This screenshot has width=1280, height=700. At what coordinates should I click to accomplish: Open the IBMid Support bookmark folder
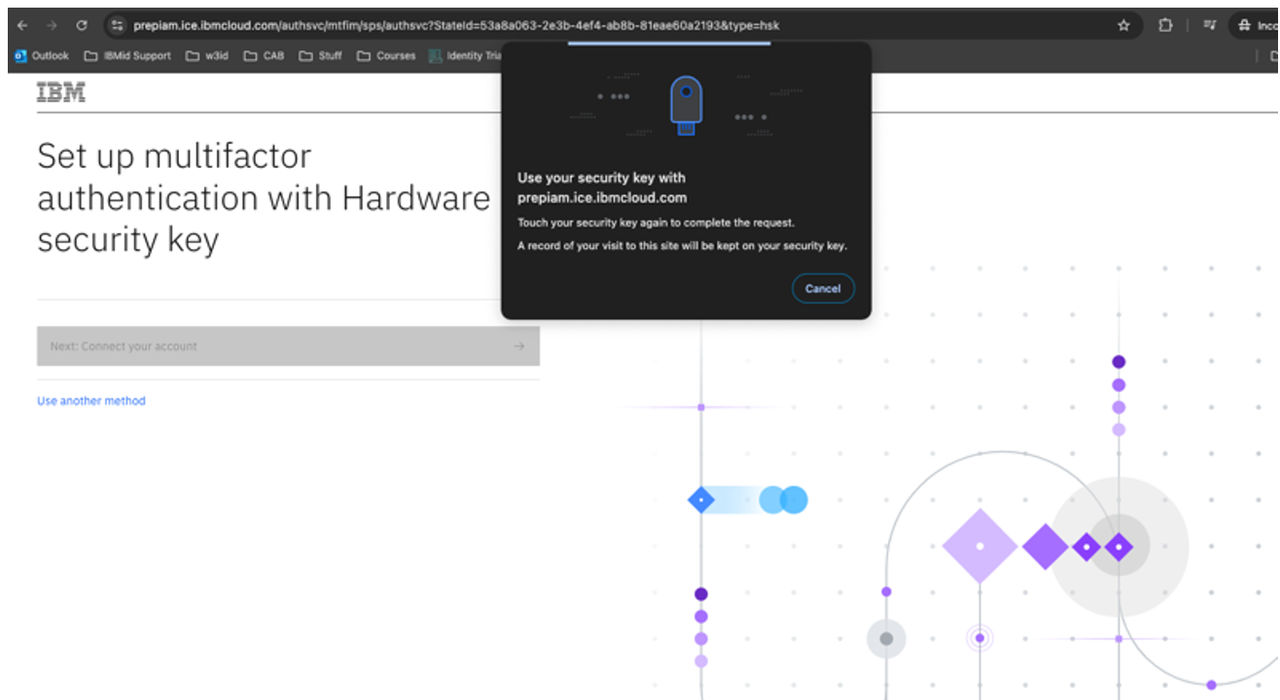128,56
